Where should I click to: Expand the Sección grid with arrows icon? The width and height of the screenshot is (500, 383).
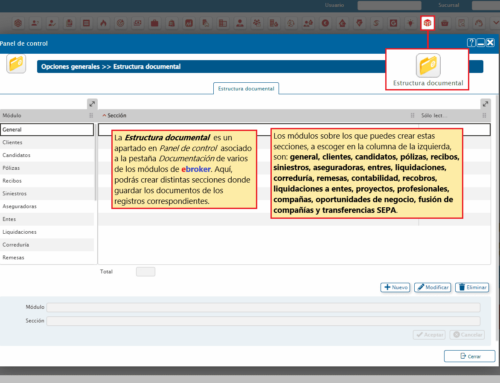click(x=485, y=104)
